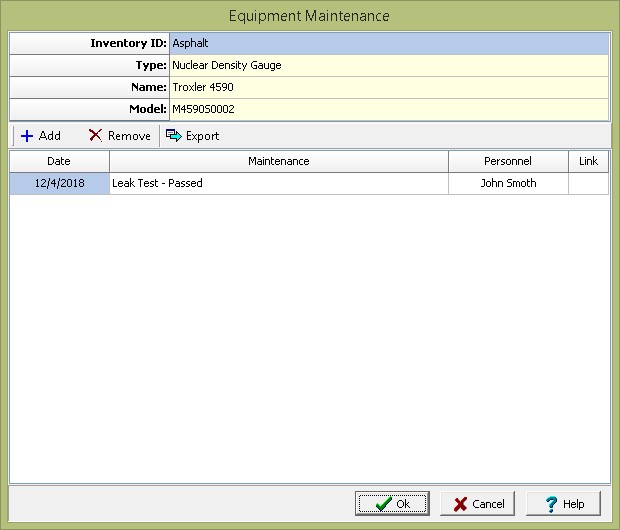Focus the Model field M4590S0002
The width and height of the screenshot is (620, 530).
[x=388, y=109]
